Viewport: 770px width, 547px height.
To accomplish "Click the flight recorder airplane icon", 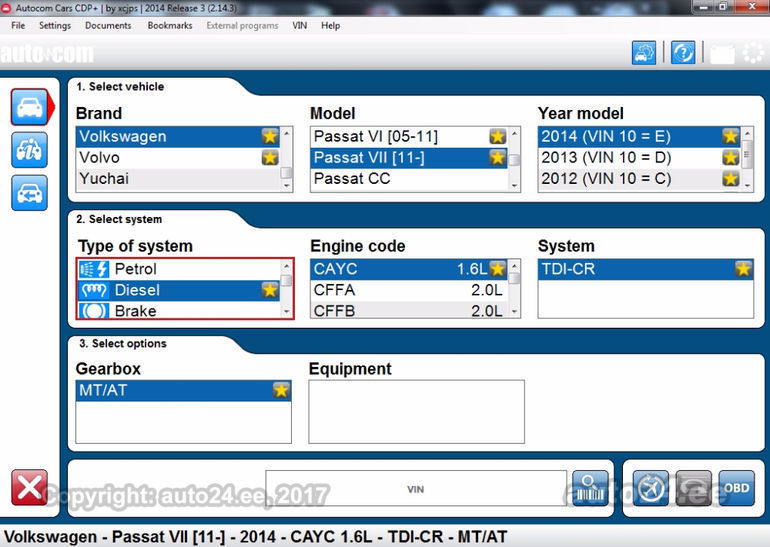I will [x=651, y=488].
